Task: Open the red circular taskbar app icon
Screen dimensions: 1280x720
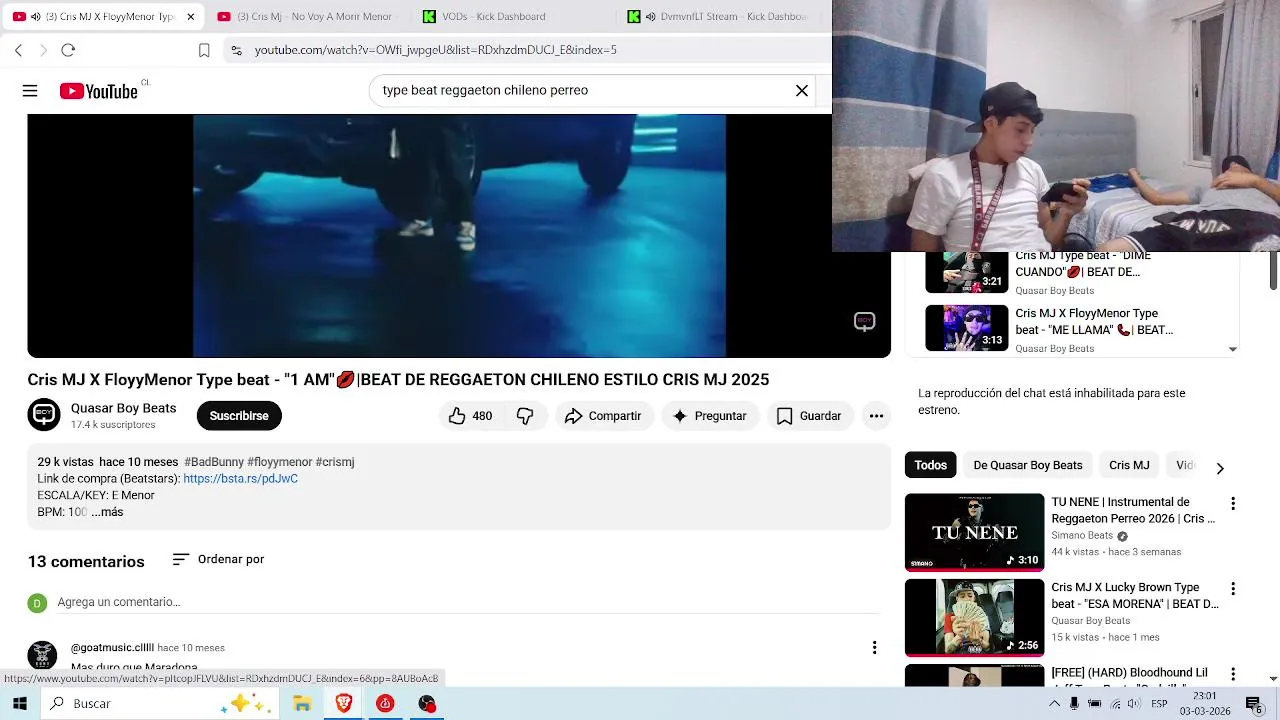Action: point(385,704)
